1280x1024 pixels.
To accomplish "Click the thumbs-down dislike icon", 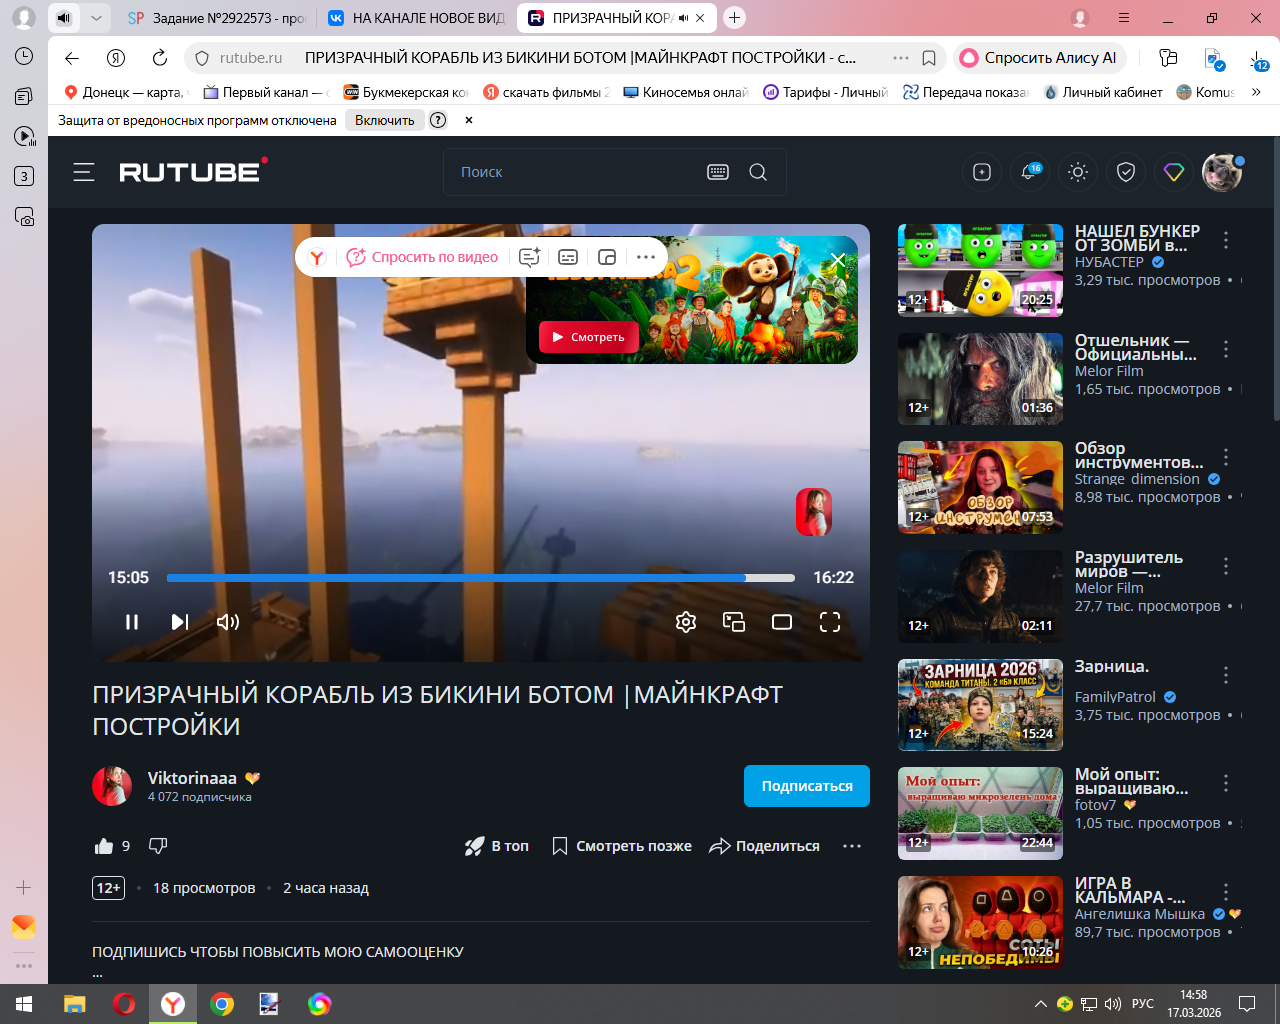I will [158, 846].
